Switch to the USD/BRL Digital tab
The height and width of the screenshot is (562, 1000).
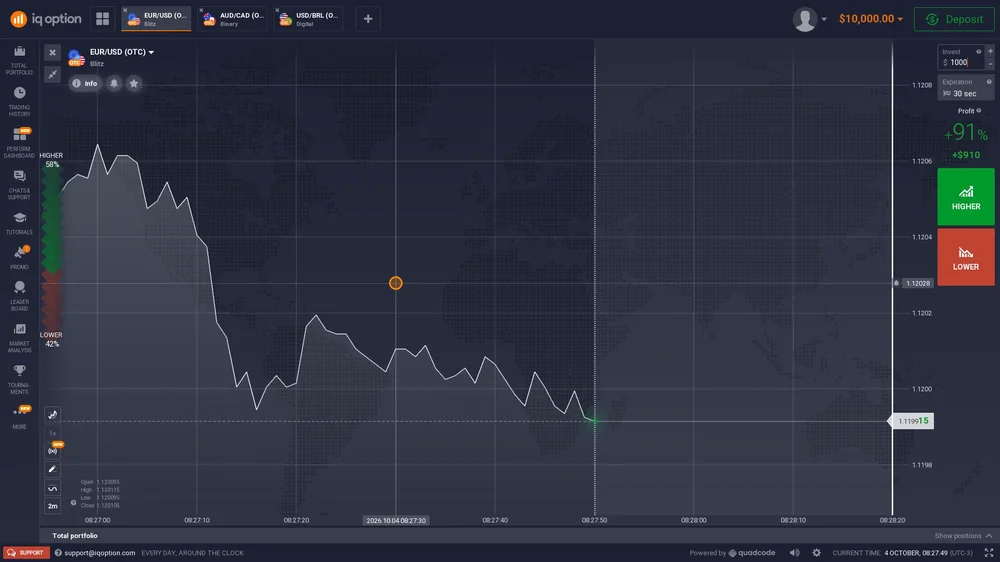click(x=309, y=18)
